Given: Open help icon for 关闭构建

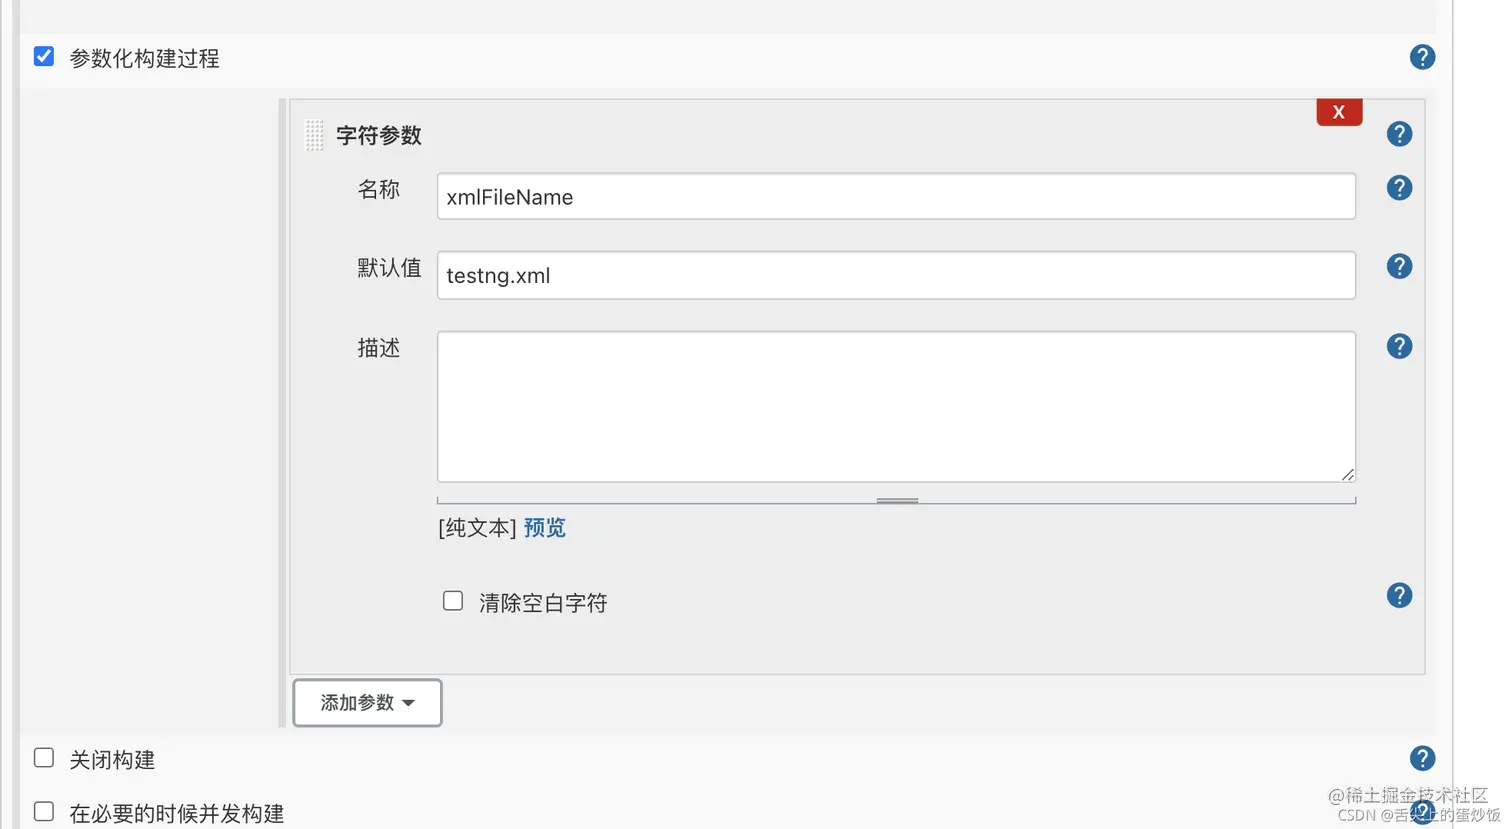Looking at the screenshot, I should pos(1422,759).
